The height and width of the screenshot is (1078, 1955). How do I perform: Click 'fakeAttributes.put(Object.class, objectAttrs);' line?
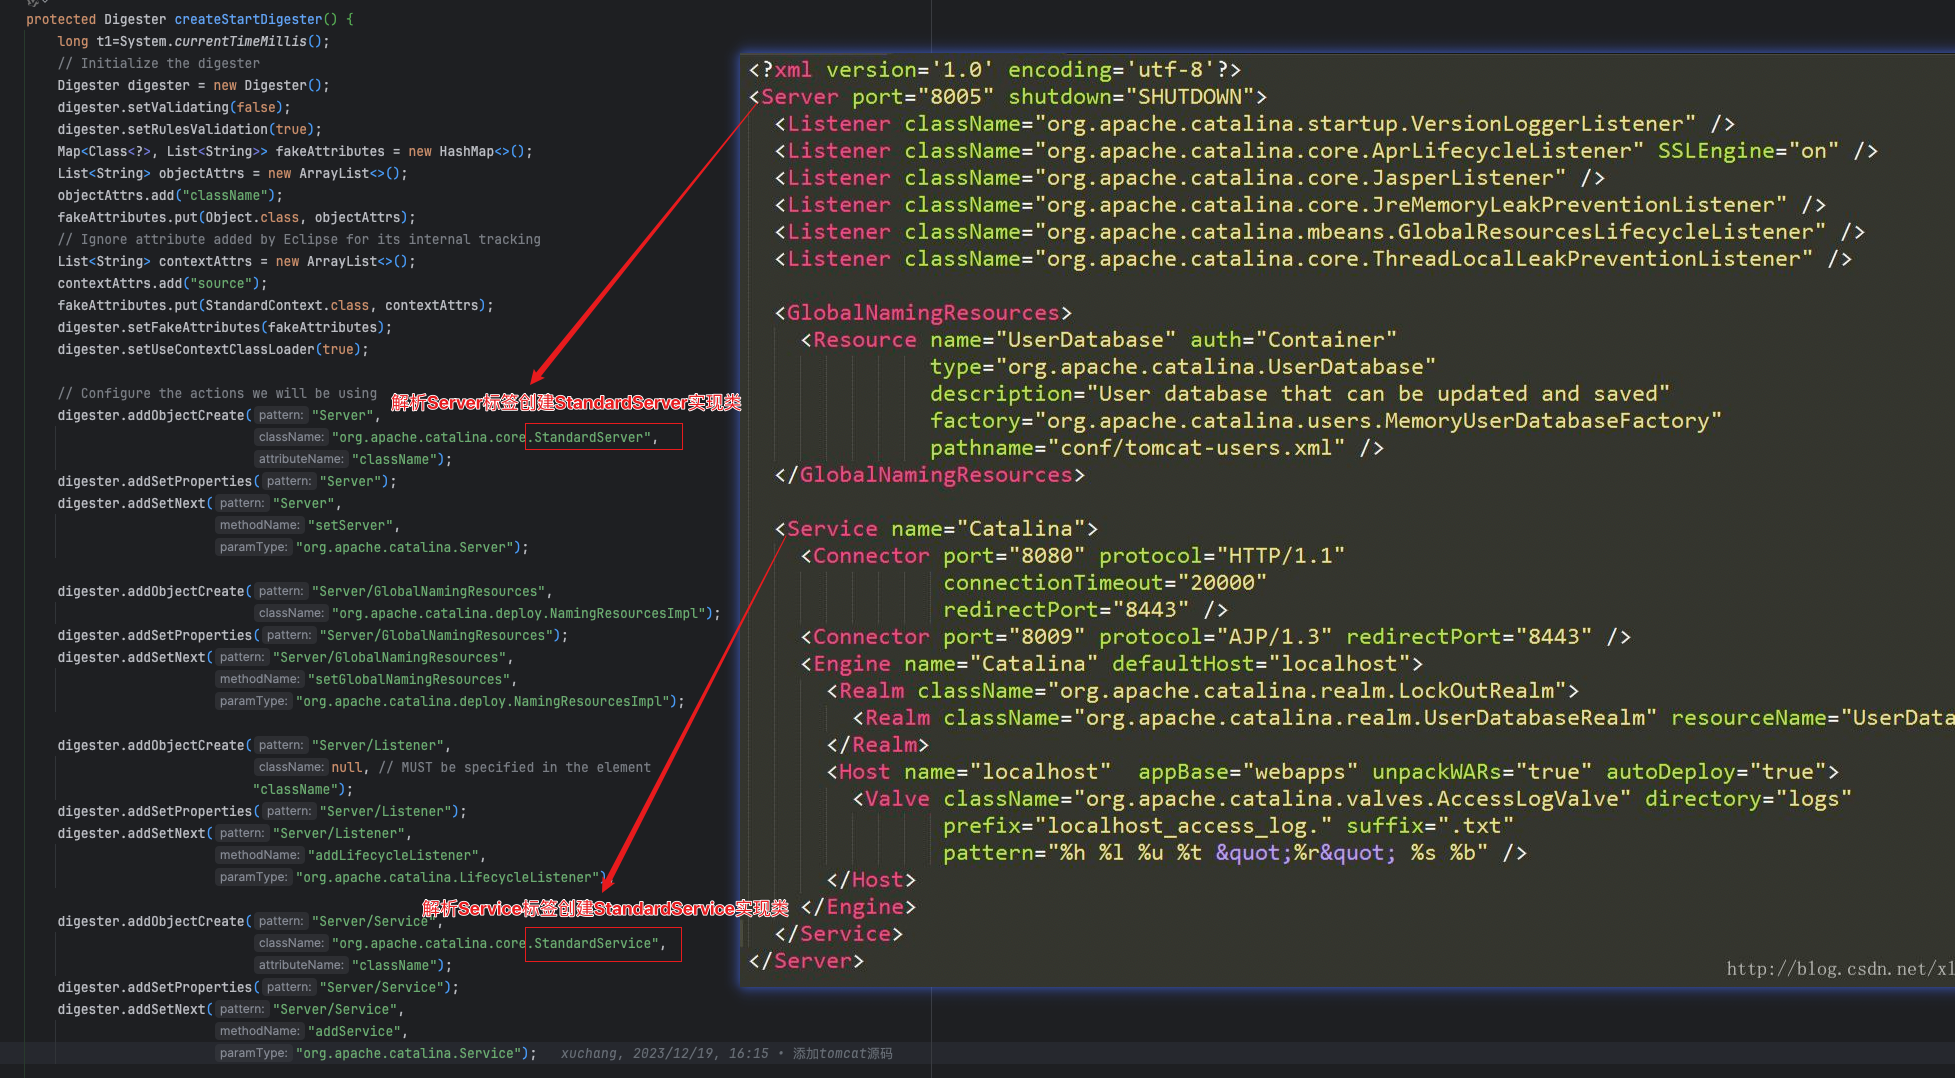pyautogui.click(x=236, y=217)
